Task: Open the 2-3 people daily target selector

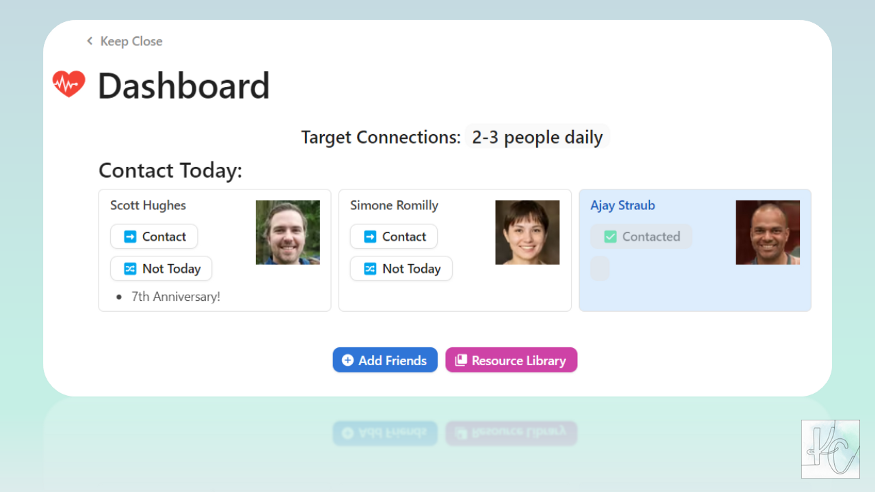Action: pyautogui.click(x=537, y=137)
